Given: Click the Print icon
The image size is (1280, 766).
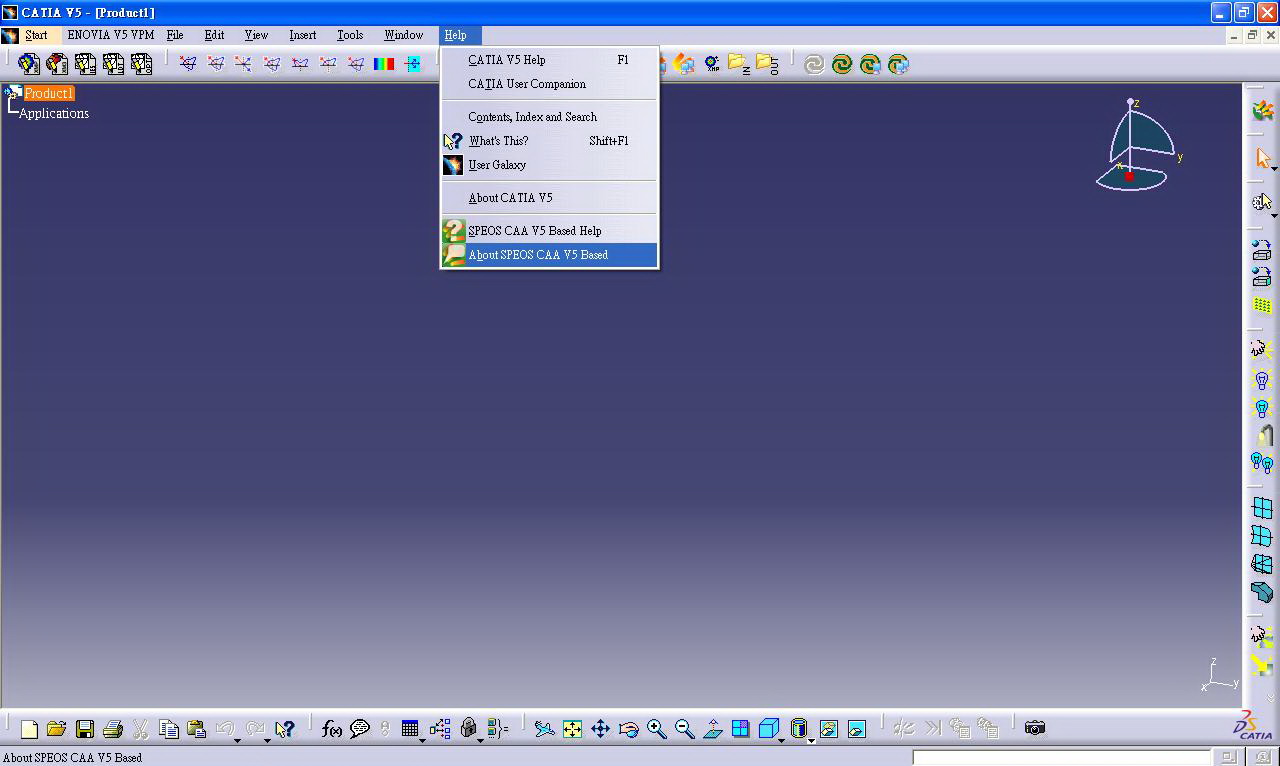Looking at the screenshot, I should point(112,729).
